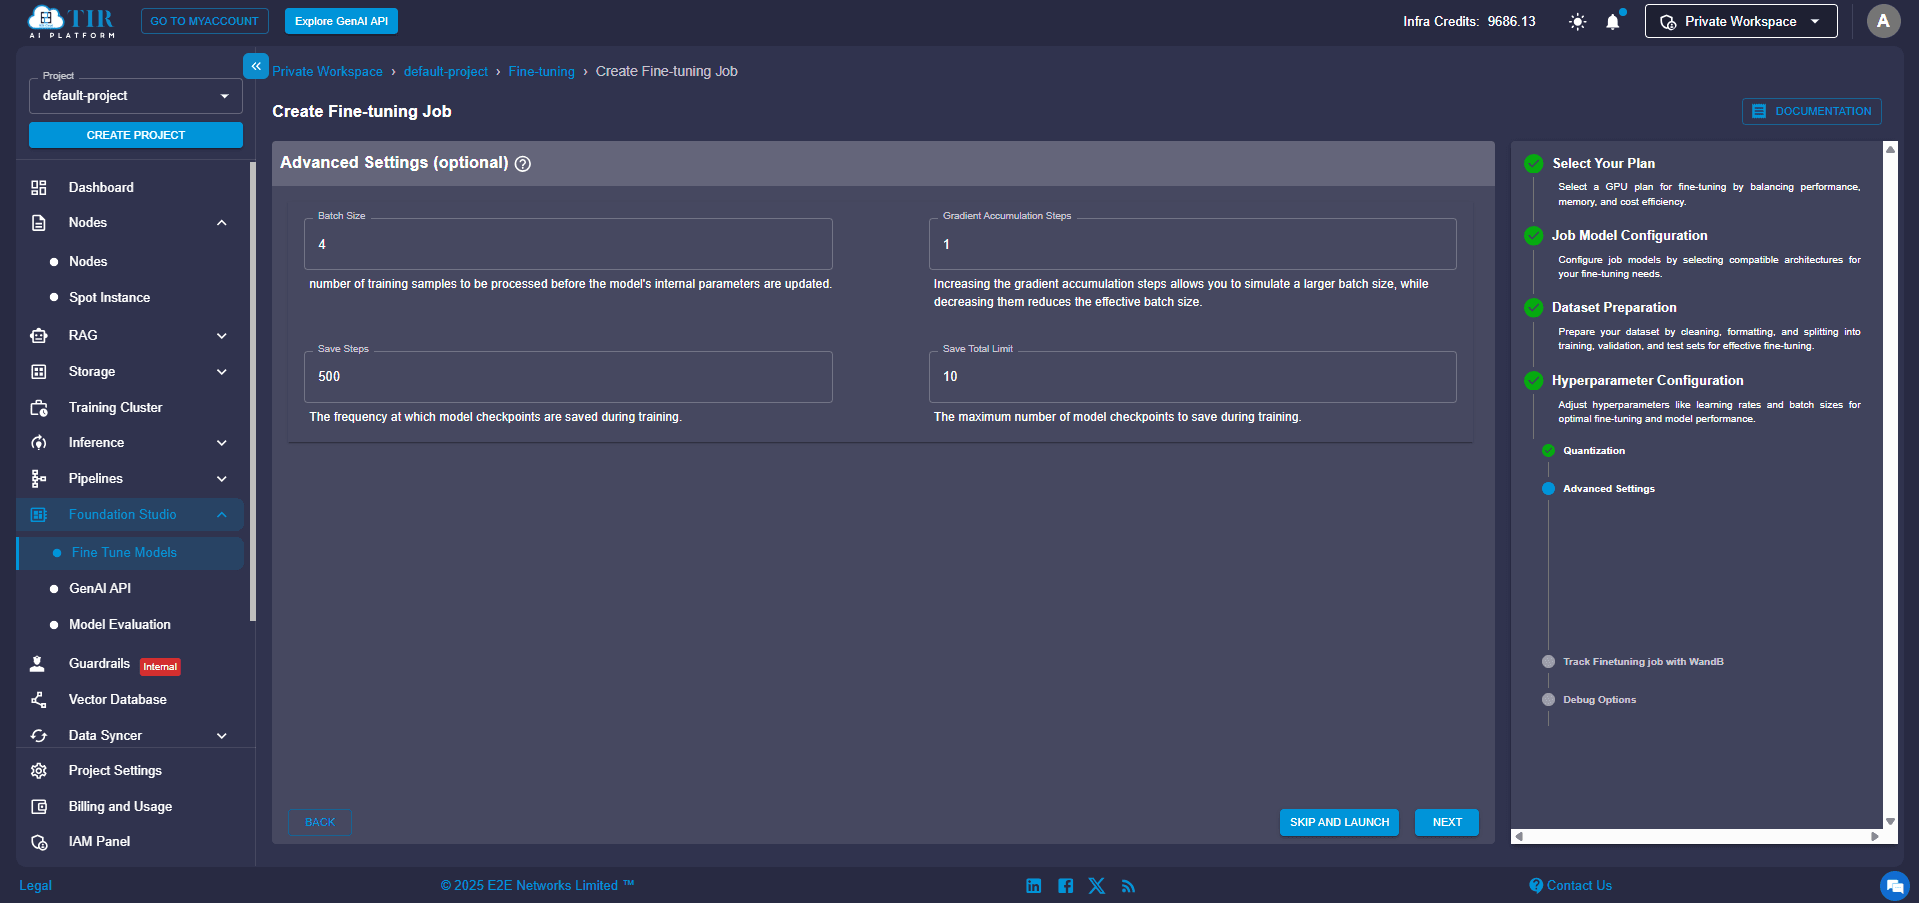Click the Save Steps input field
The image size is (1919, 903).
[x=568, y=377]
